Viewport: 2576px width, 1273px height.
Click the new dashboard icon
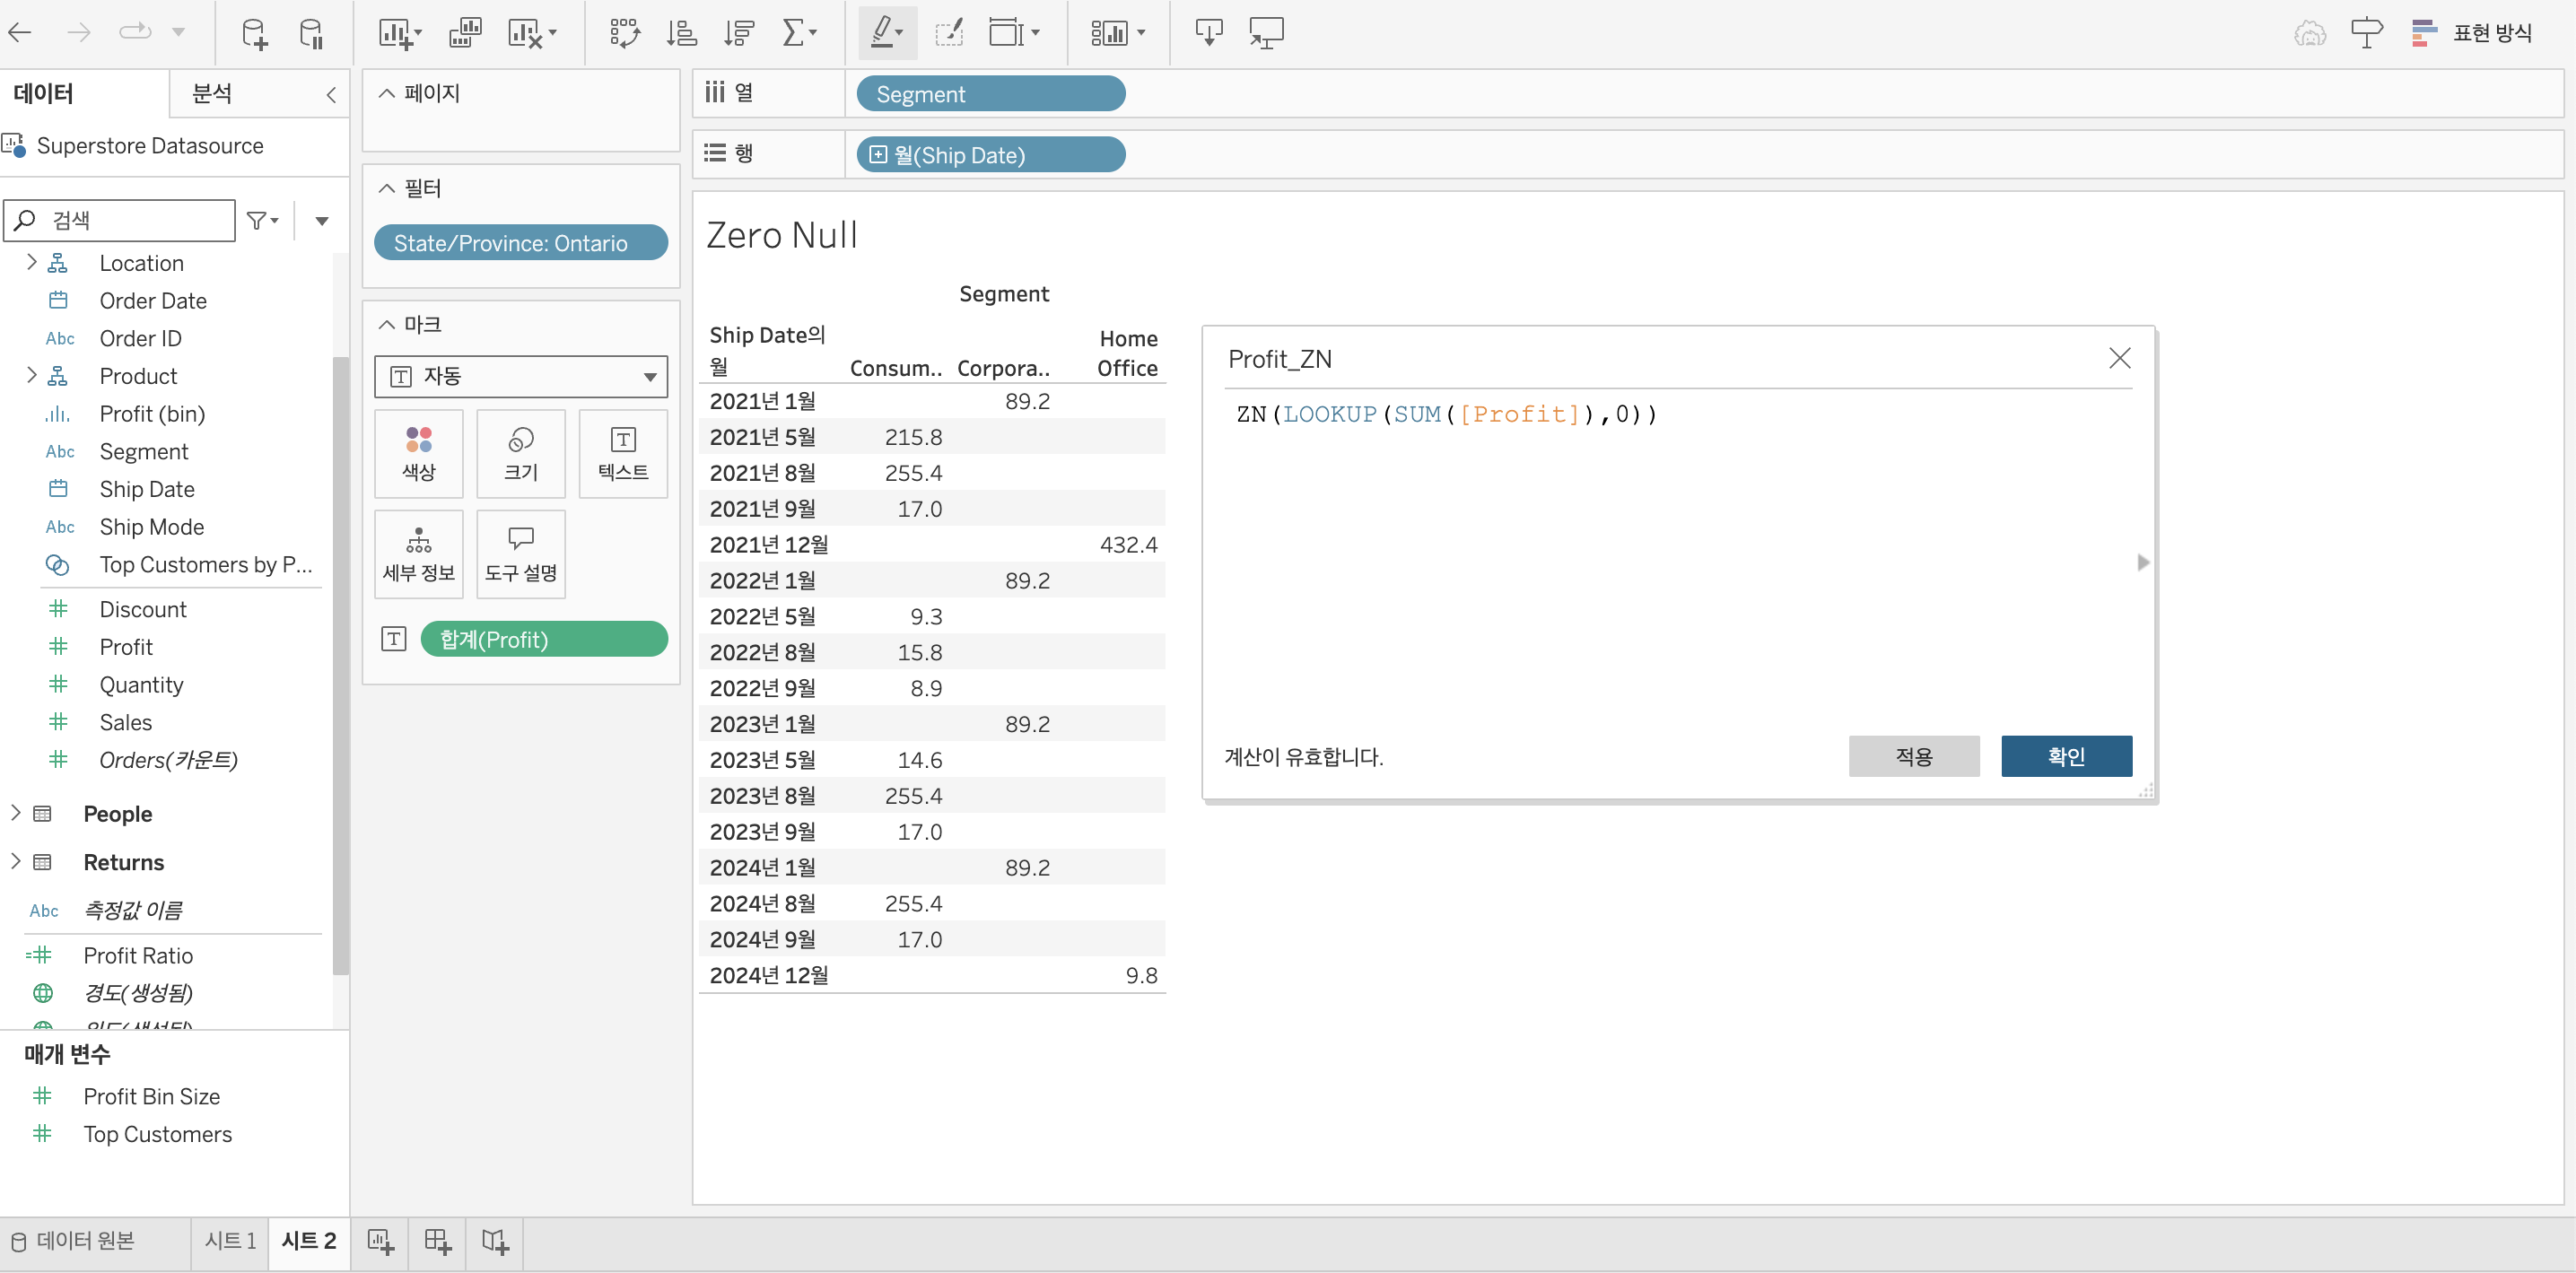(x=438, y=1241)
